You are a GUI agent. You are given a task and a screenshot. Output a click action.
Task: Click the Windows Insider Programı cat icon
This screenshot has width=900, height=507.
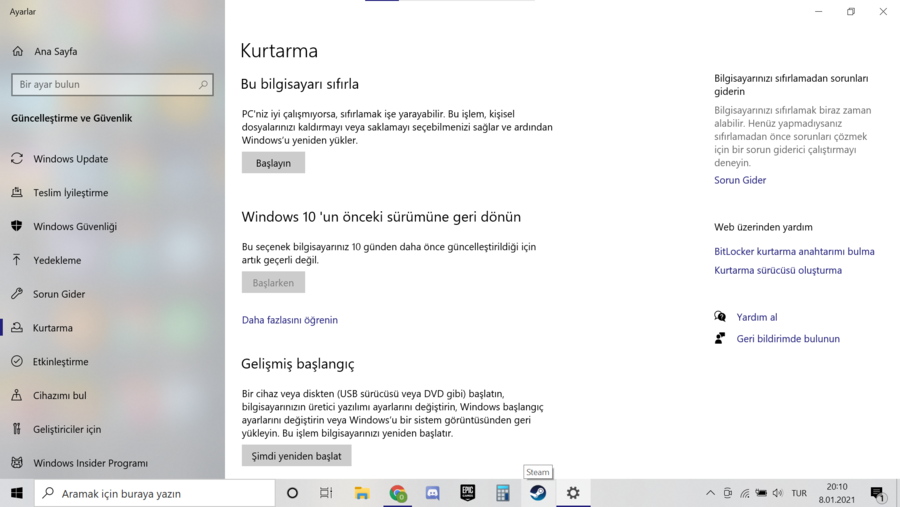click(x=17, y=462)
